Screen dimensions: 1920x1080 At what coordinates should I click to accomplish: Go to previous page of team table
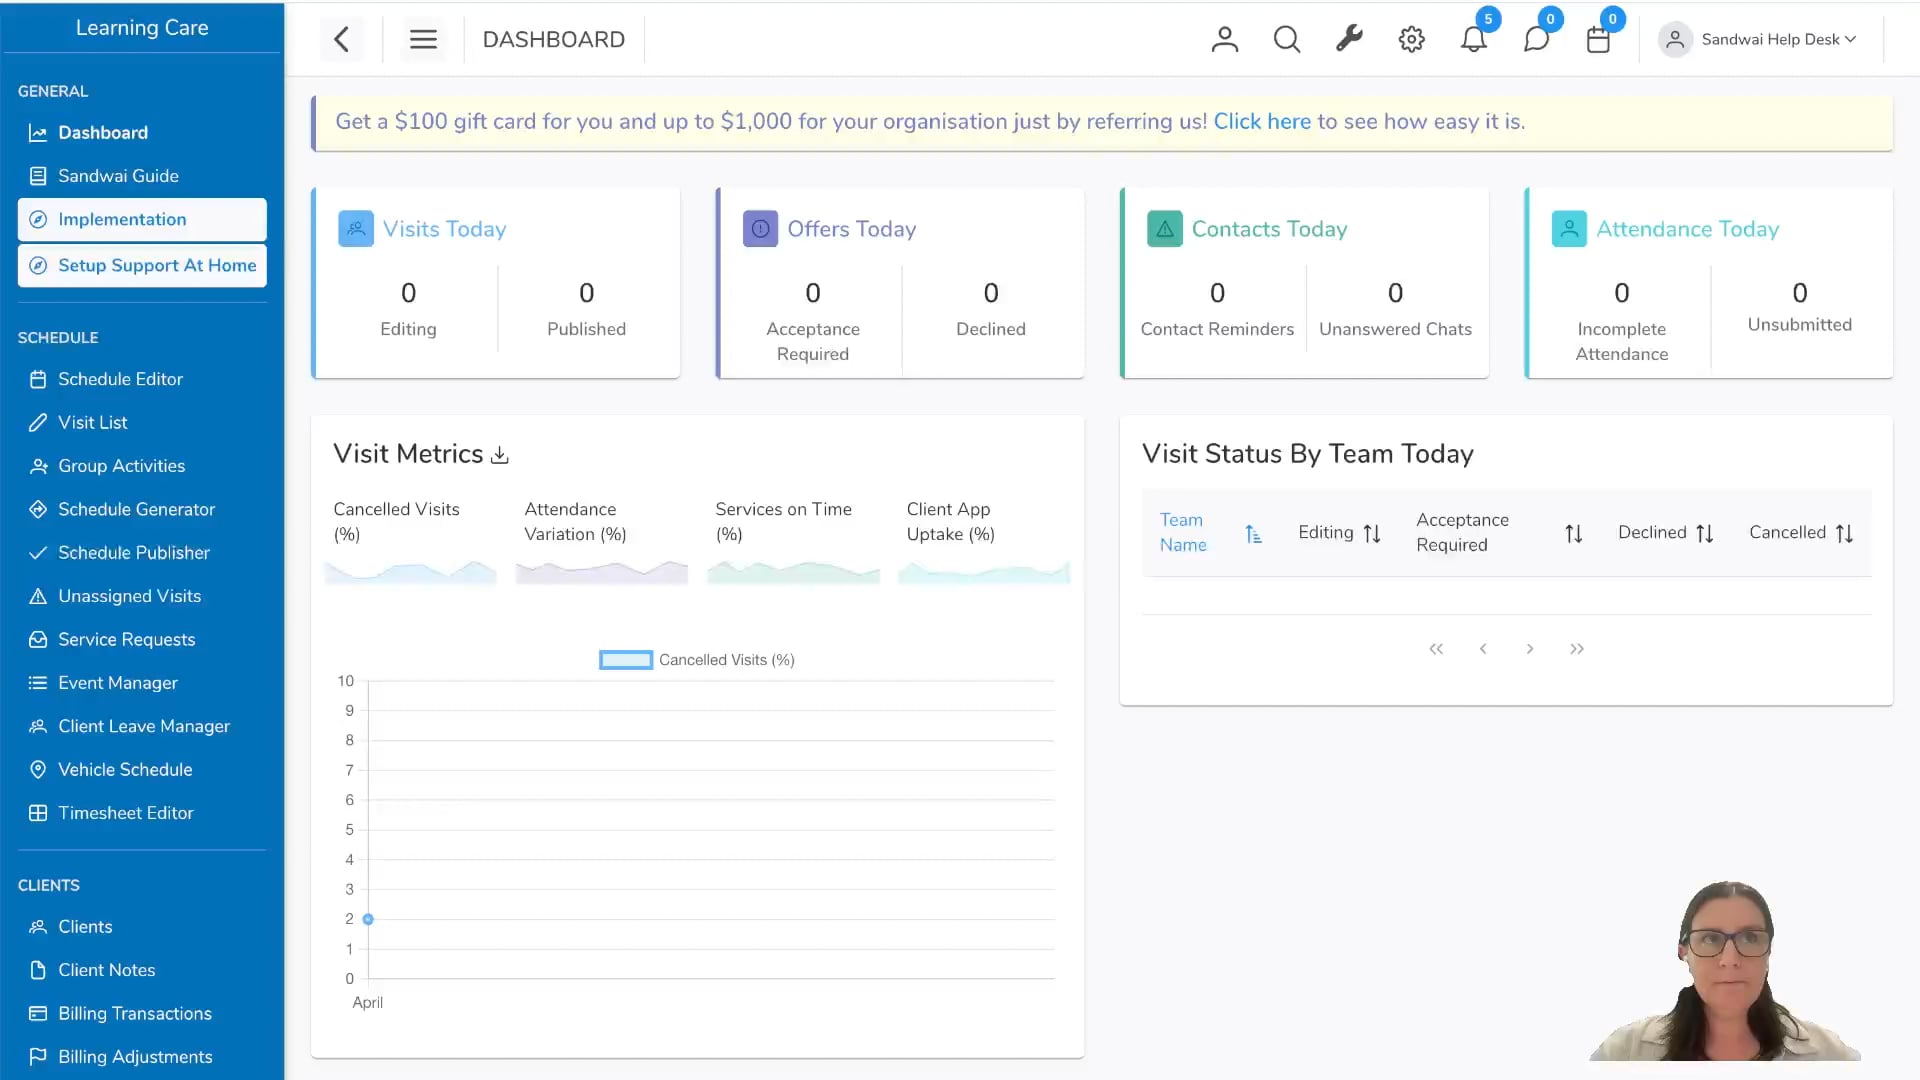[1483, 649]
